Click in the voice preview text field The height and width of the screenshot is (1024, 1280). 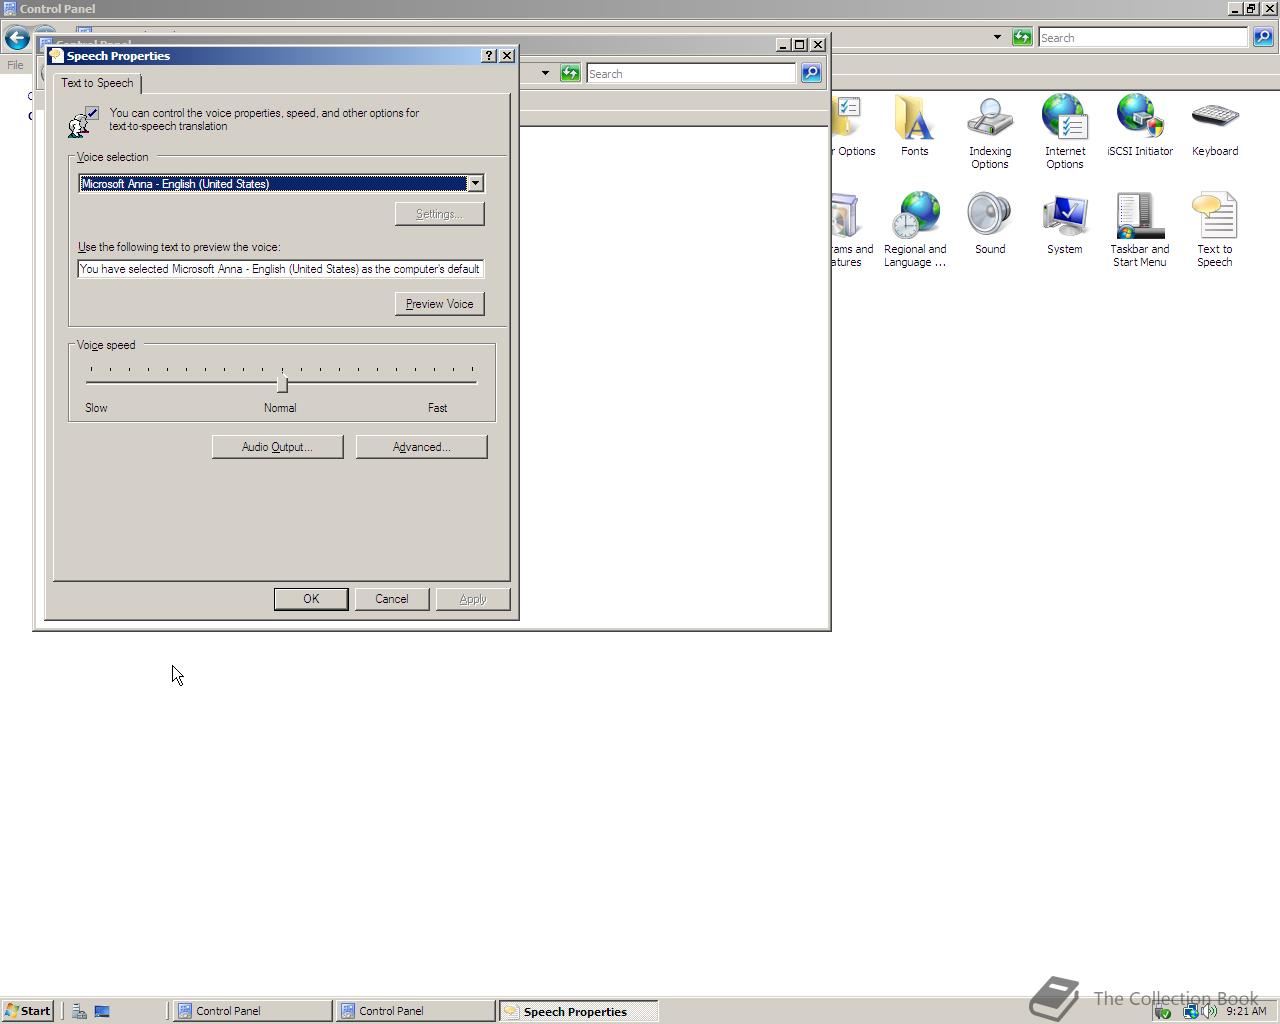pos(281,269)
